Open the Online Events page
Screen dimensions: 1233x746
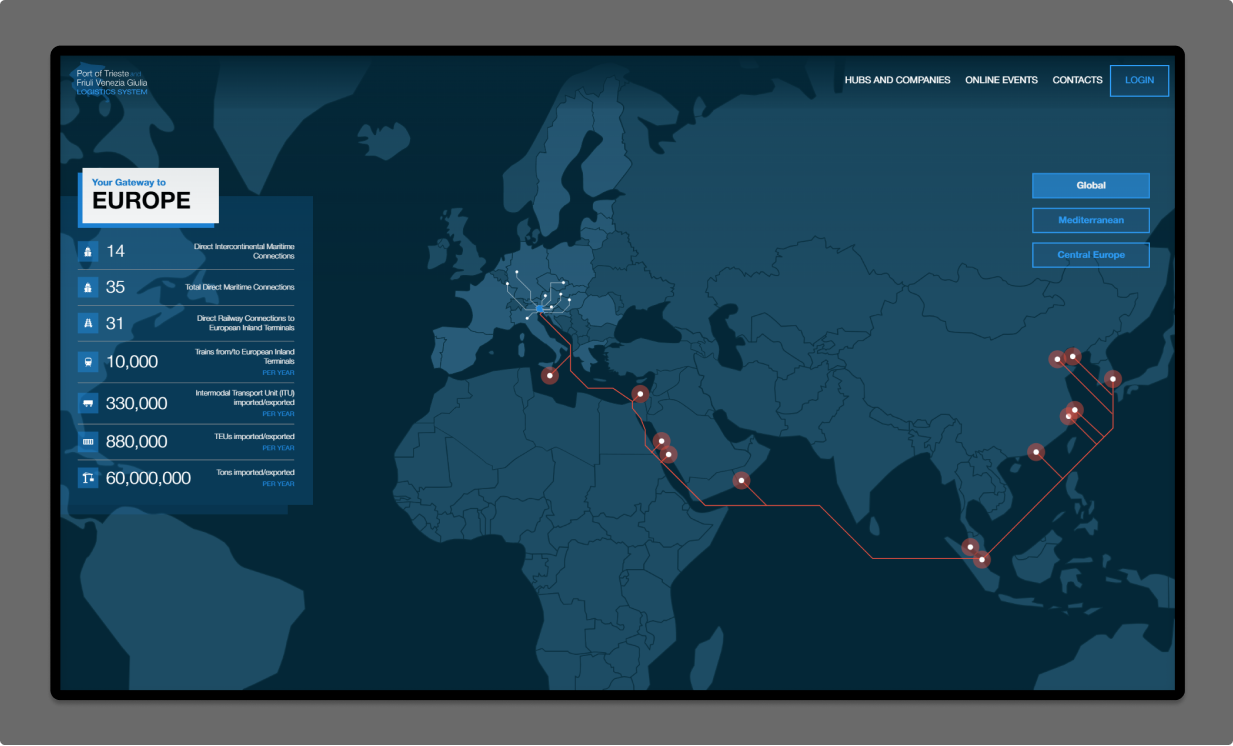pos(1001,80)
